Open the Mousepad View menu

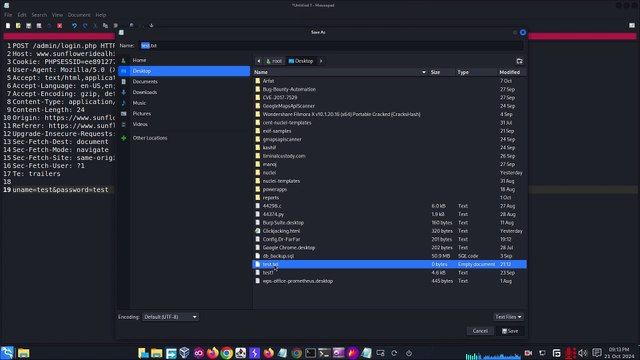pyautogui.click(x=57, y=15)
